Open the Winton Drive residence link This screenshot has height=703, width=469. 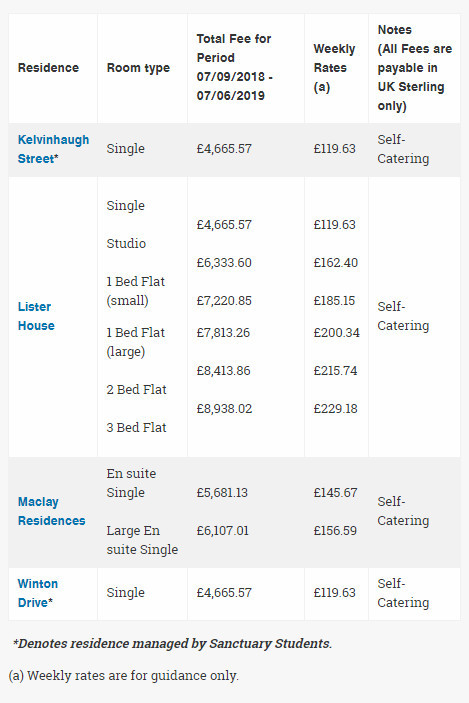click(38, 593)
